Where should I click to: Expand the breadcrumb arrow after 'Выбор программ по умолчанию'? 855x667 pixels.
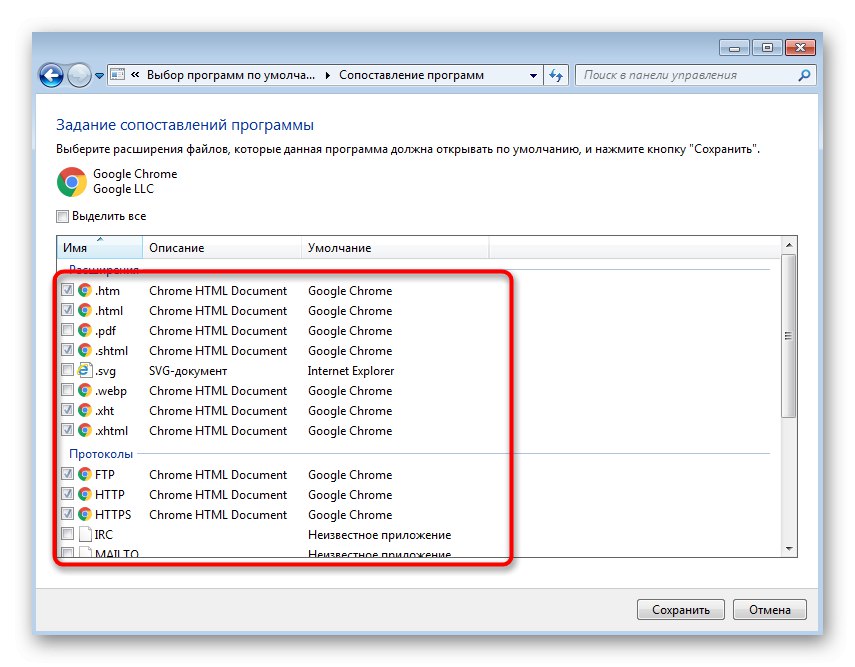328,75
